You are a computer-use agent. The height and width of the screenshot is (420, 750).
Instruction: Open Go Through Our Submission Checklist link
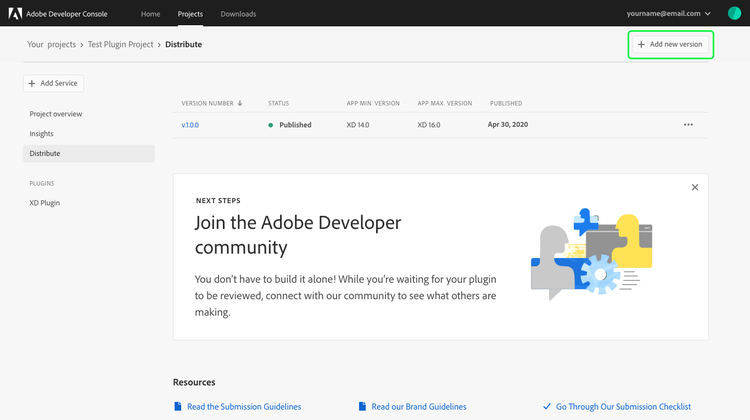[623, 407]
